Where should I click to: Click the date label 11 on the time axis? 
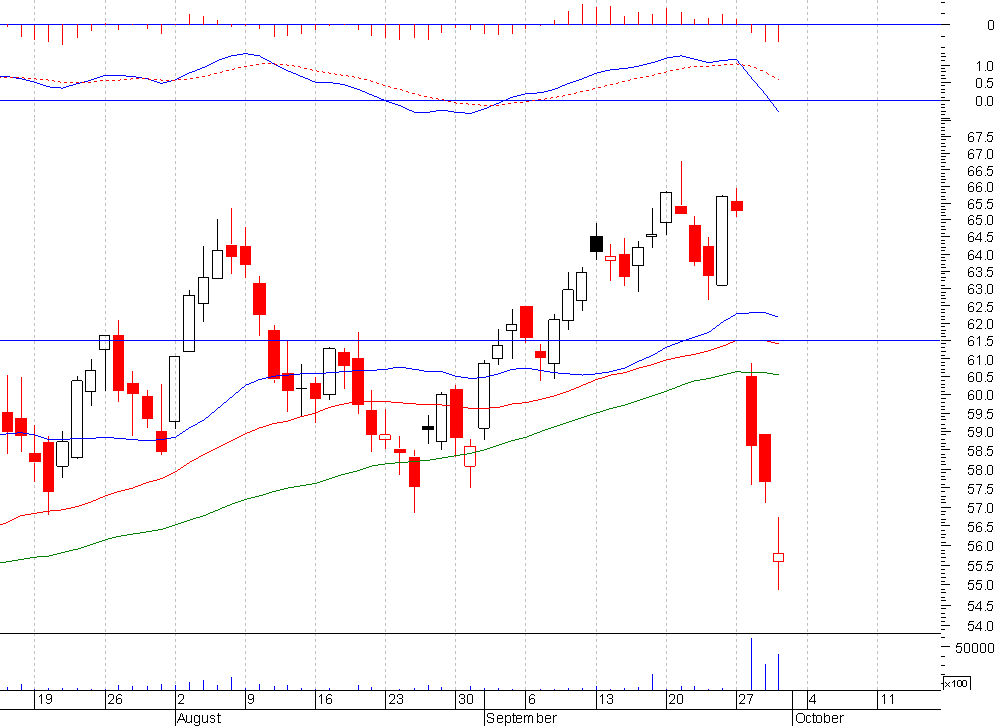click(x=887, y=699)
